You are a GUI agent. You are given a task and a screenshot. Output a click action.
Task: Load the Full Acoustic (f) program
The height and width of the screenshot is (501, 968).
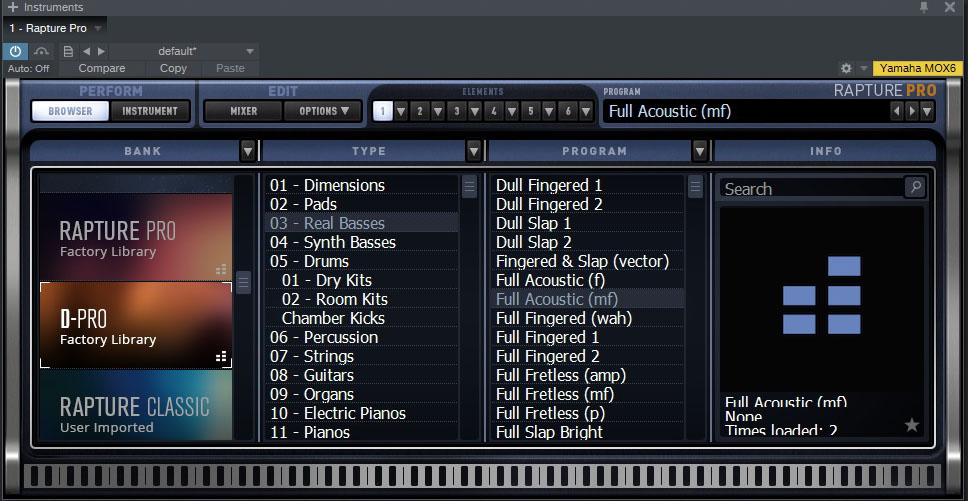click(588, 281)
